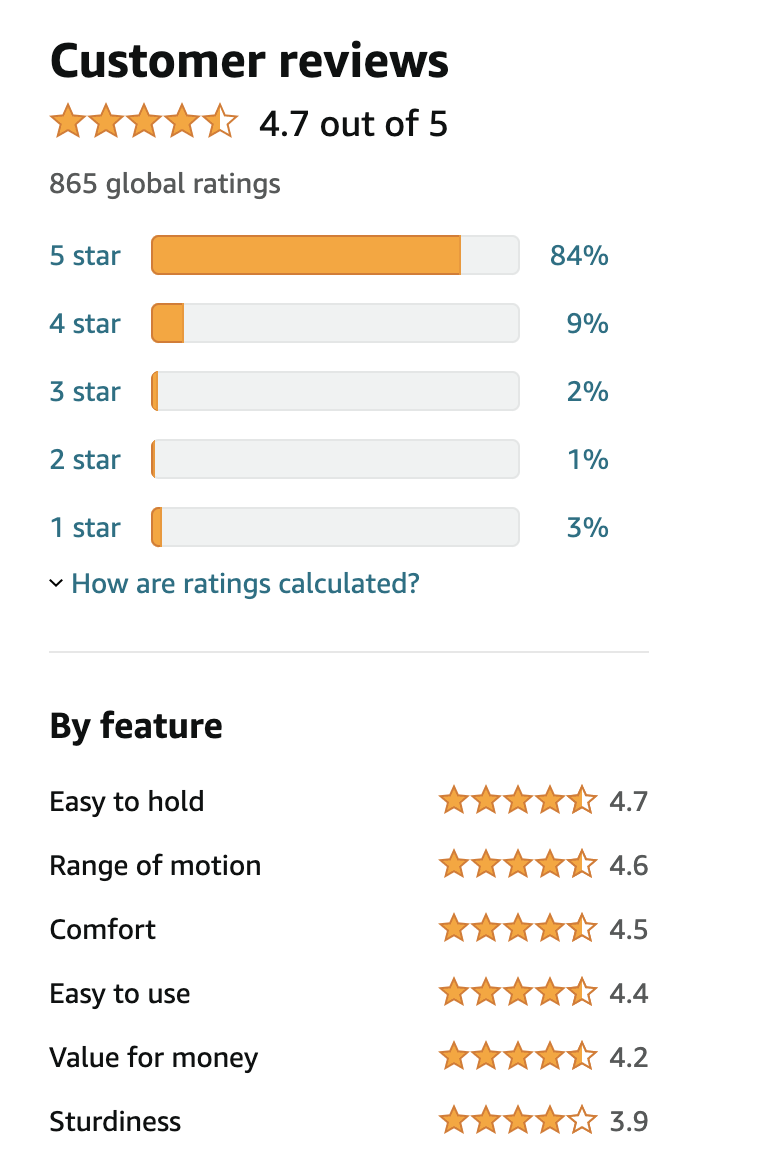Click the Comfort star rating icons

point(517,929)
